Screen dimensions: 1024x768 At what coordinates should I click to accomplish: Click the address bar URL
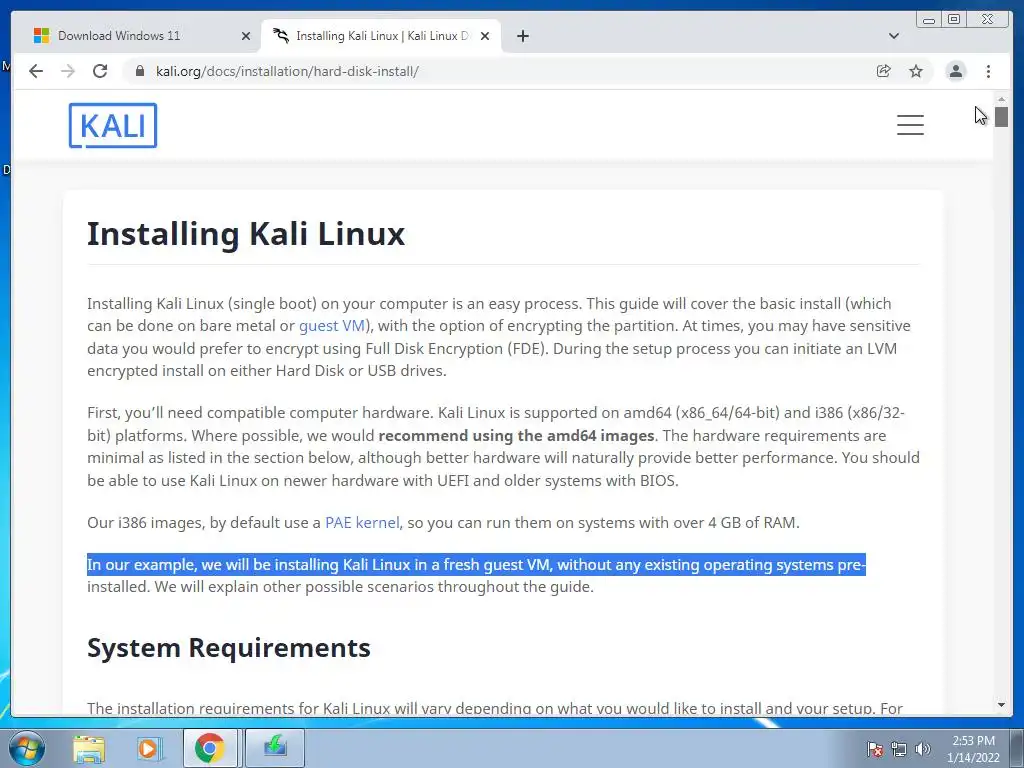287,71
